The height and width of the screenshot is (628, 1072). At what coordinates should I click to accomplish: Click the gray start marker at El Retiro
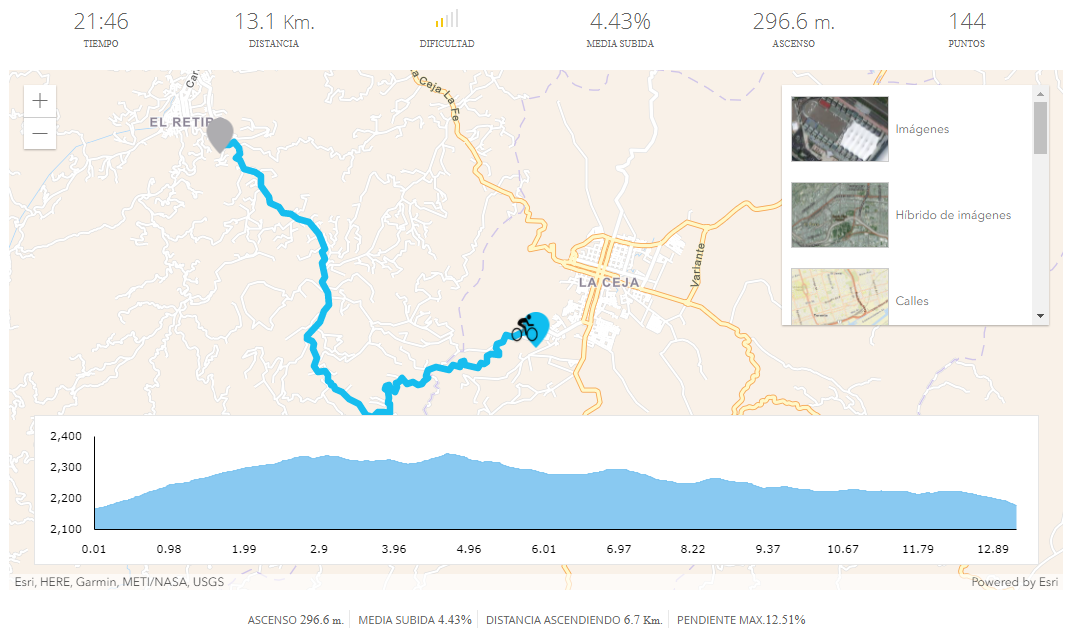pyautogui.click(x=220, y=135)
